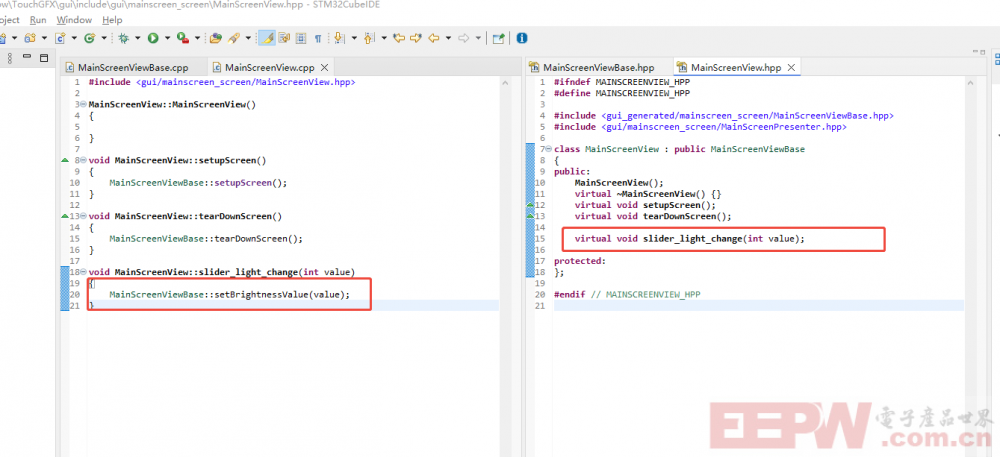1000x457 pixels.
Task: Start debugging with the bug icon
Action: pos(123,38)
